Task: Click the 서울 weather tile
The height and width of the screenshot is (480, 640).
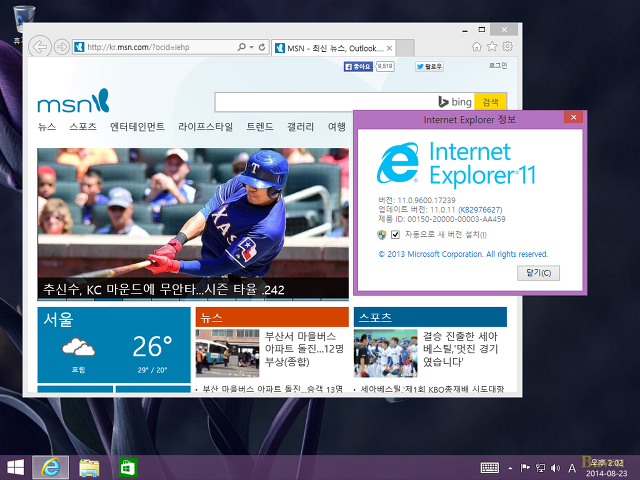Action: click(x=114, y=345)
